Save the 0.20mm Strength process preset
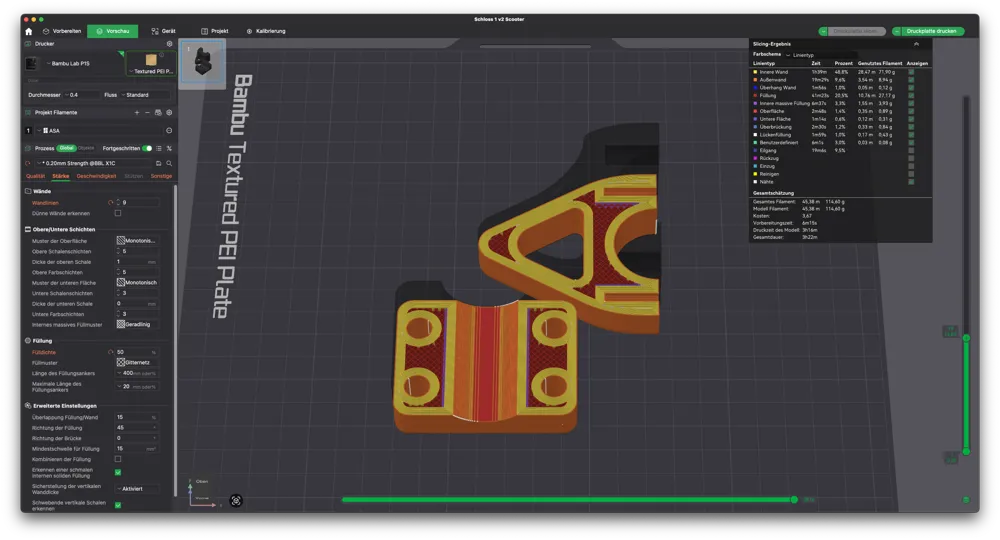This screenshot has width=1000, height=540. pos(159,163)
